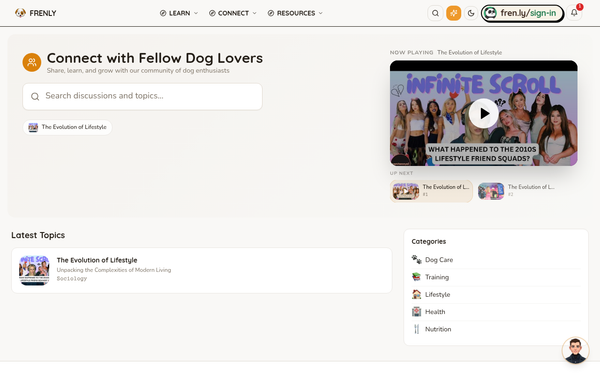Click the Frenly dog logo icon
Screen dimensions: 600x375
(x=20, y=13)
